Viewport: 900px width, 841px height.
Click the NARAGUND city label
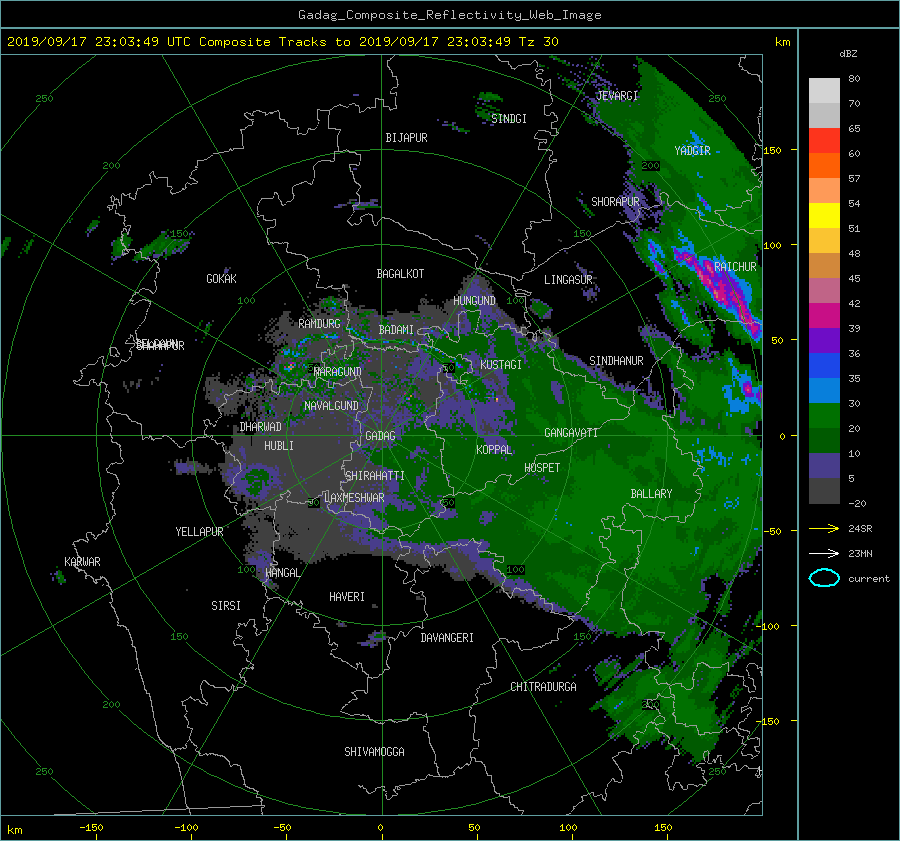tap(338, 371)
